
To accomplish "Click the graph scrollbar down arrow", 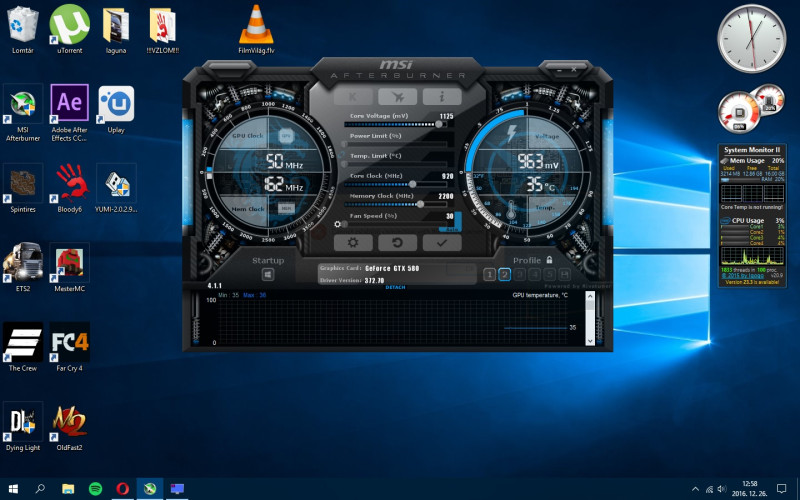I will click(590, 341).
